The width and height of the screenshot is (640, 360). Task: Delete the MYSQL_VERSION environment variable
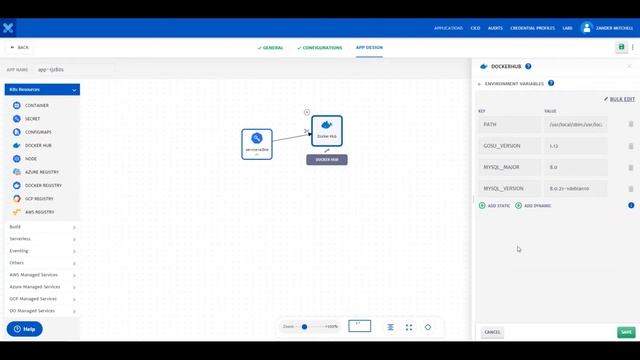[631, 189]
